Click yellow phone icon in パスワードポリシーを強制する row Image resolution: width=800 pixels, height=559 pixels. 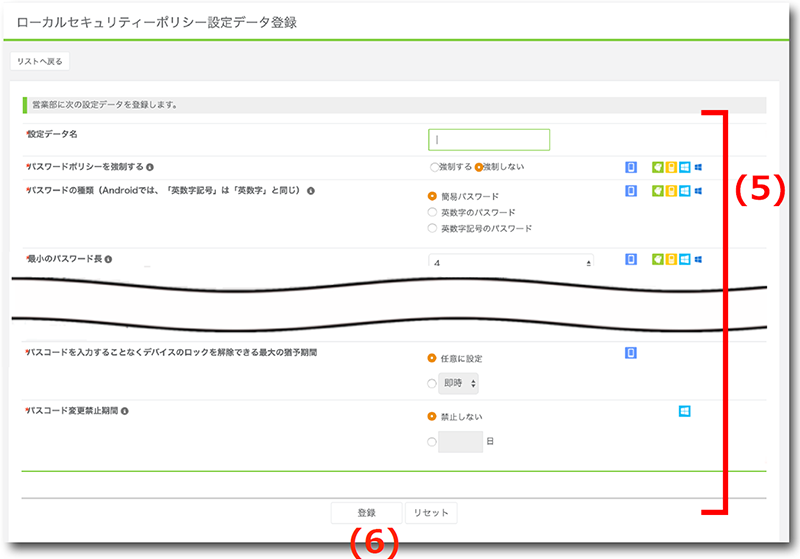click(x=671, y=167)
